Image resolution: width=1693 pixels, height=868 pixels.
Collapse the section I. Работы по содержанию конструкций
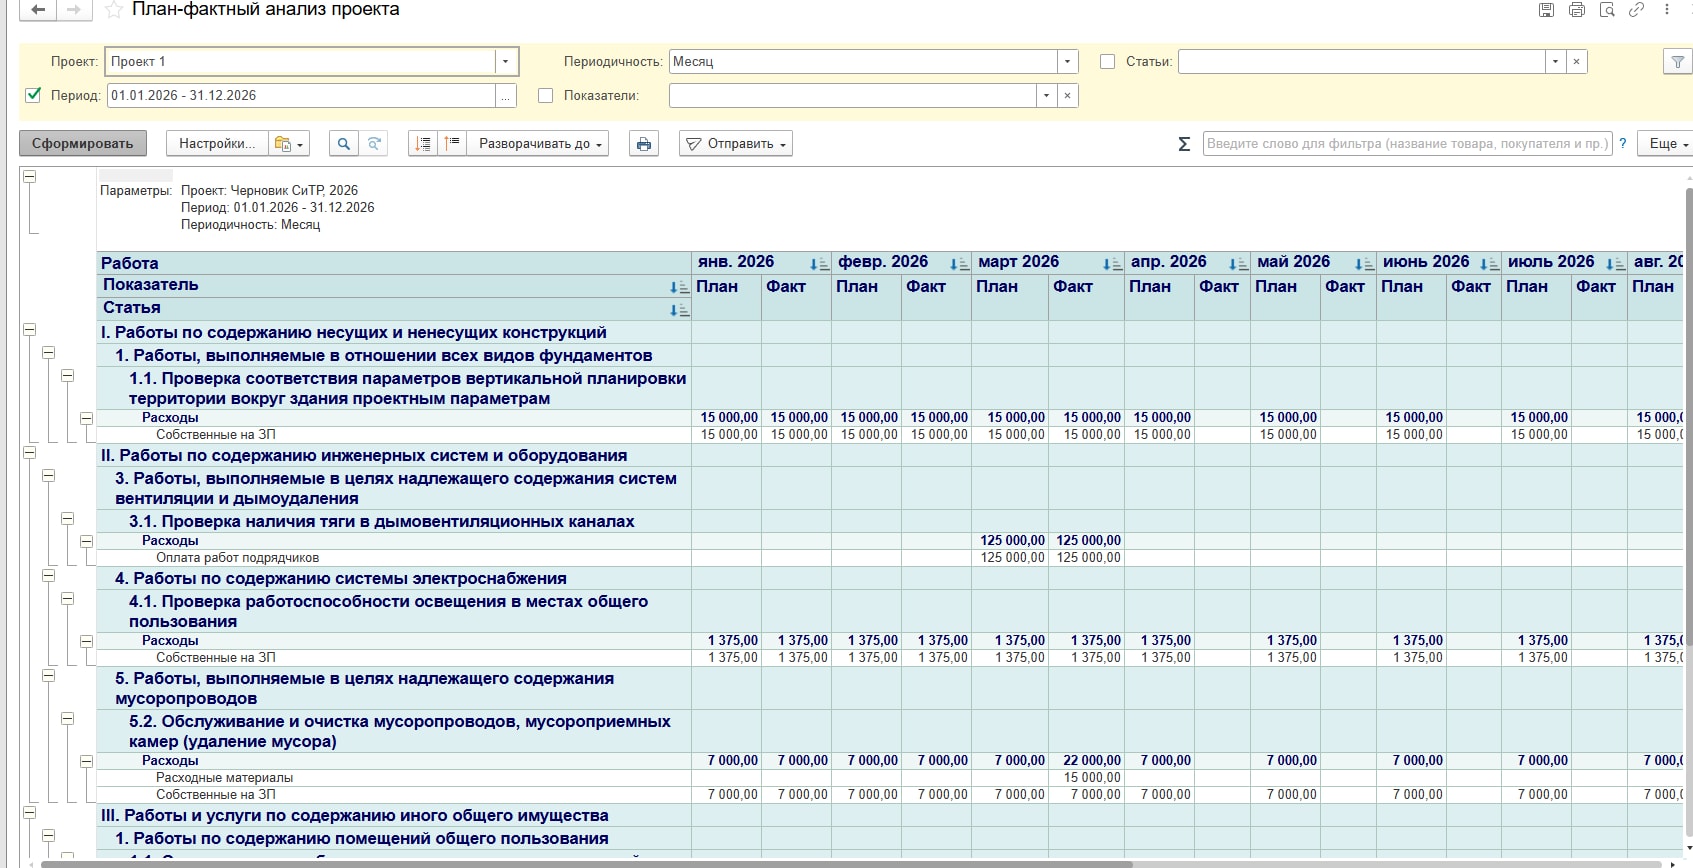(x=29, y=330)
